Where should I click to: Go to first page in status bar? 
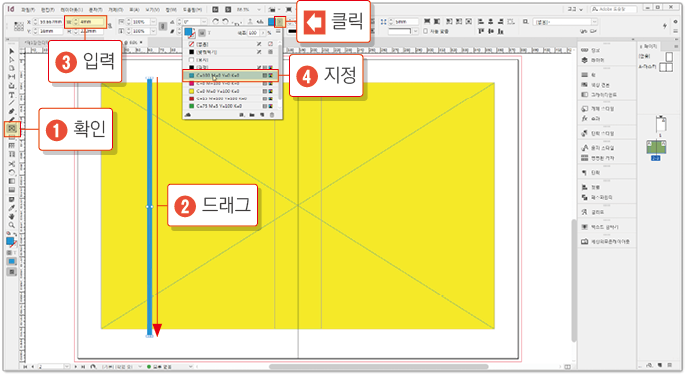25,367
